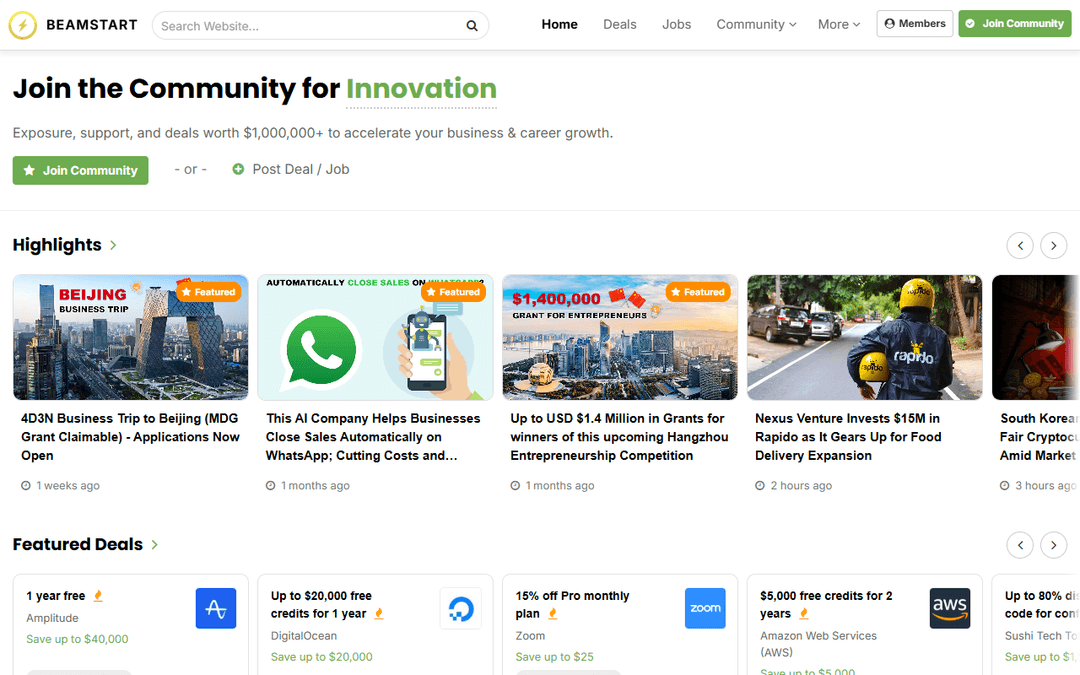The height and width of the screenshot is (675, 1080).
Task: Go to the Home nav item
Action: 559,24
